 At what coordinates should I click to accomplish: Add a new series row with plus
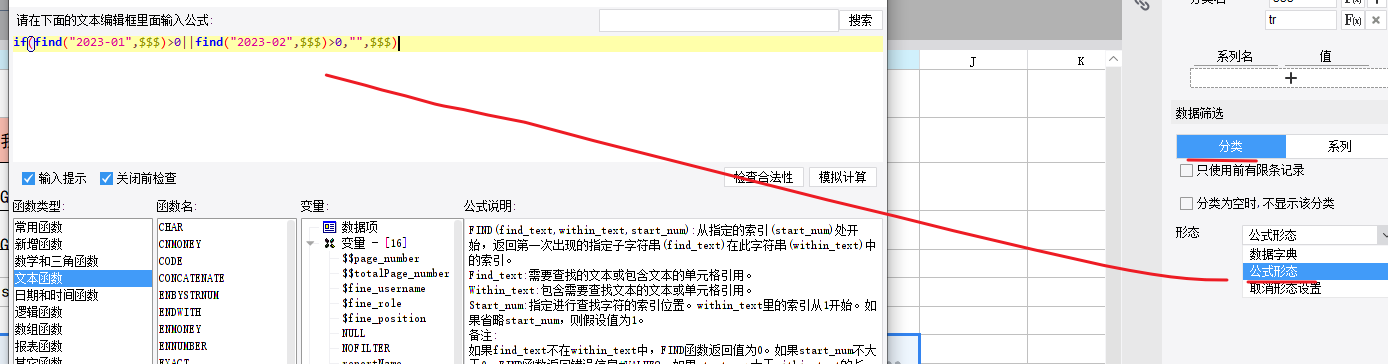click(1290, 77)
